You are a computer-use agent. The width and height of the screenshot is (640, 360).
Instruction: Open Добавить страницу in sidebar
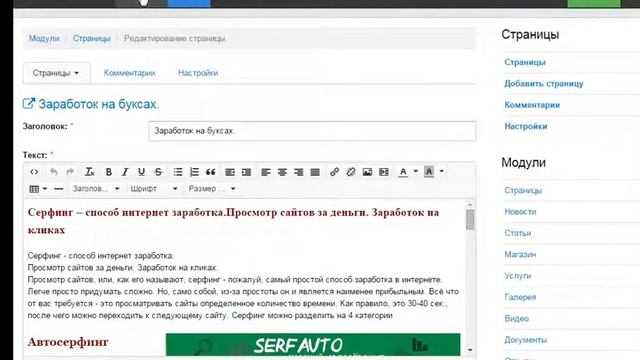544,84
